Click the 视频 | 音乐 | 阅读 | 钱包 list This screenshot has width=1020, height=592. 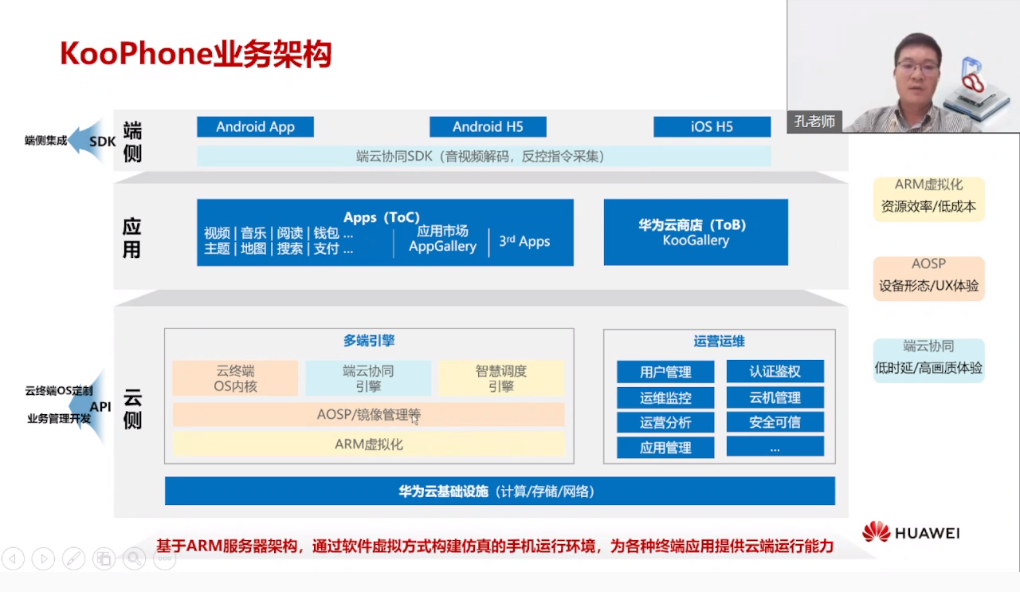click(x=278, y=233)
